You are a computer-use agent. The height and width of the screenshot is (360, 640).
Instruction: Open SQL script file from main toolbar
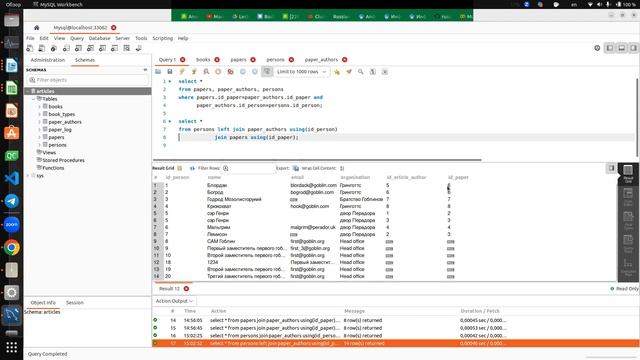point(42,48)
